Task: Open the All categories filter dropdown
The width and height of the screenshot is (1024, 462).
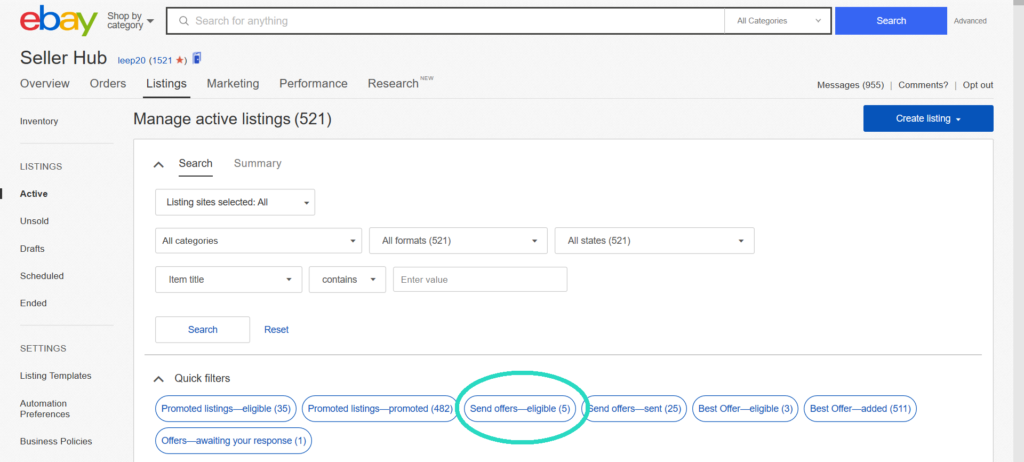Action: 259,240
